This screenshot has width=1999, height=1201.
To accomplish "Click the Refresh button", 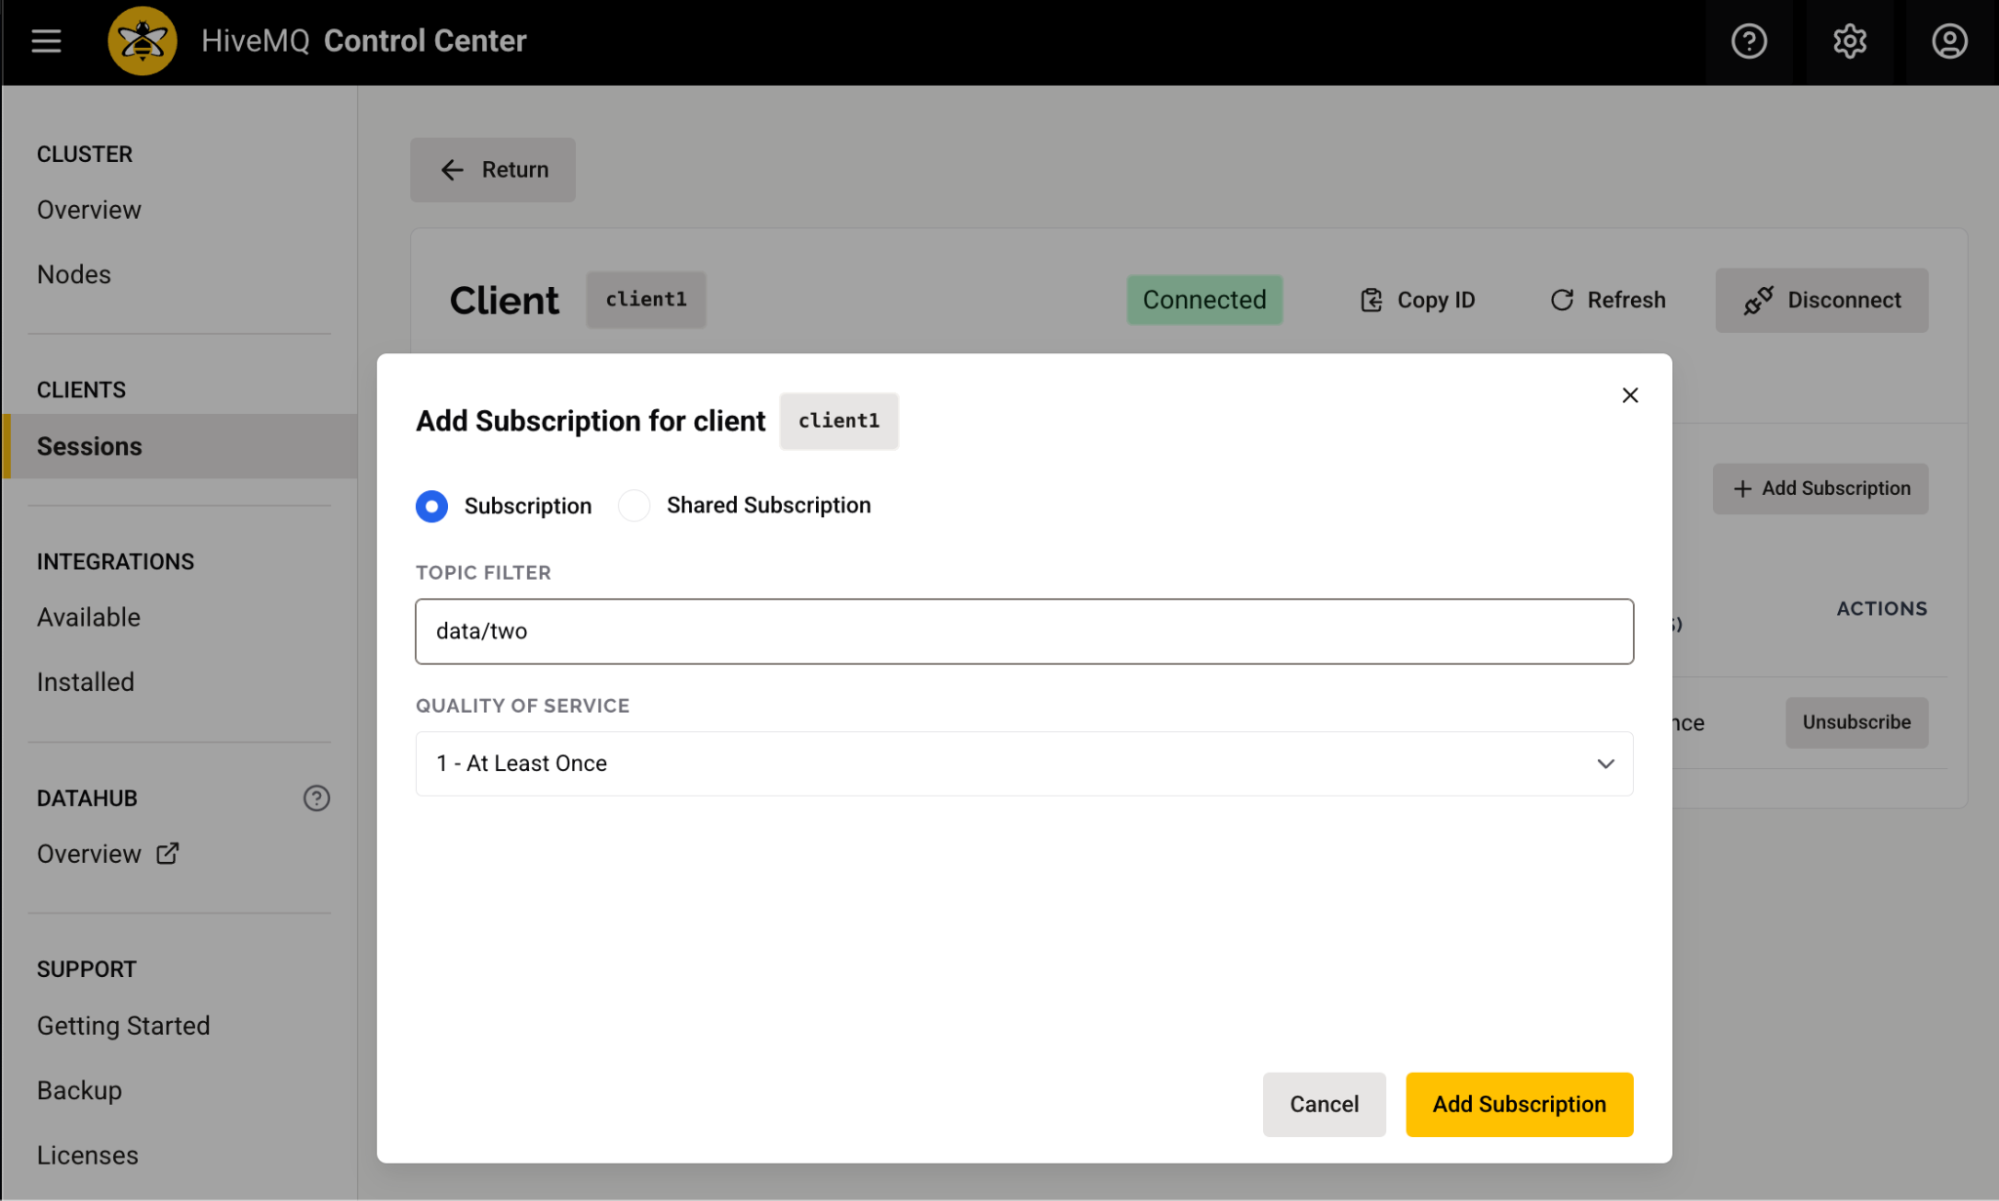I will pos(1608,300).
